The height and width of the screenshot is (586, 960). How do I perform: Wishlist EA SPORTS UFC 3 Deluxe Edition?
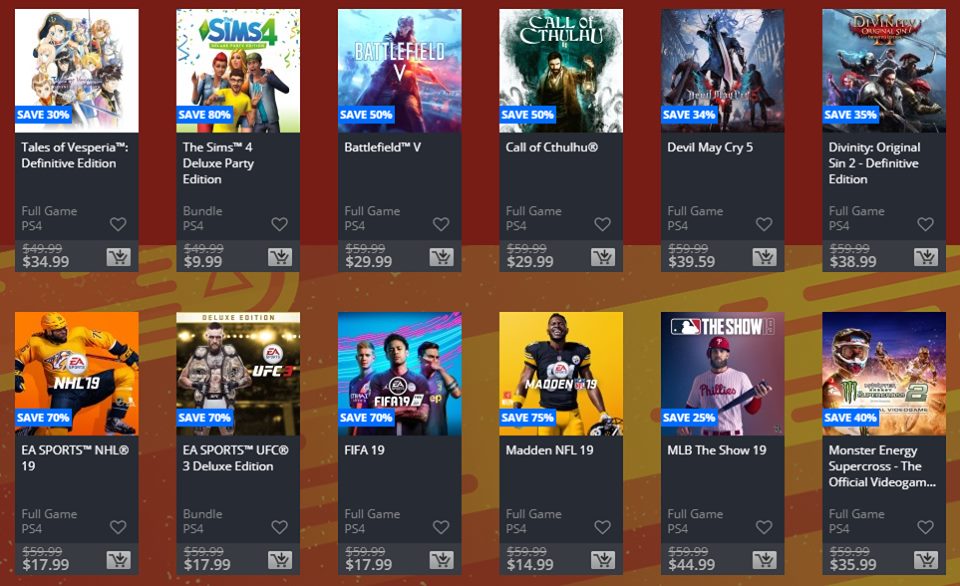(x=279, y=527)
